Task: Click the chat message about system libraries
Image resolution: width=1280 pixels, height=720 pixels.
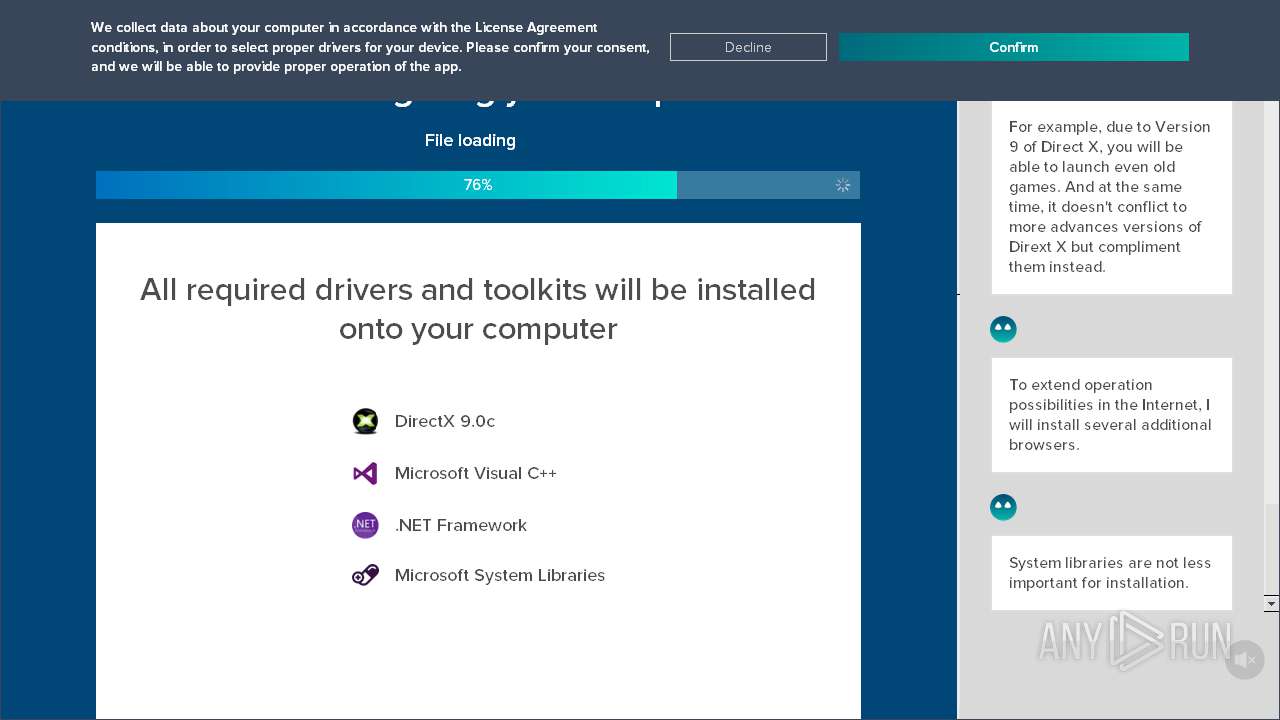Action: click(1112, 573)
